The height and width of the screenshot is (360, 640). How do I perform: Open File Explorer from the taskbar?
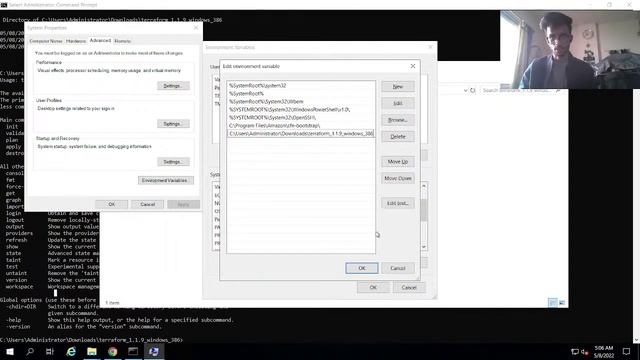pyautogui.click(x=92, y=351)
